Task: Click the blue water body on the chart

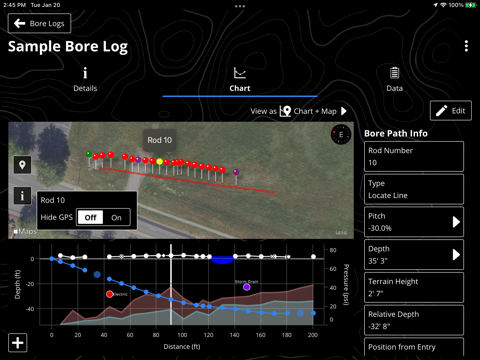Action: [223, 260]
